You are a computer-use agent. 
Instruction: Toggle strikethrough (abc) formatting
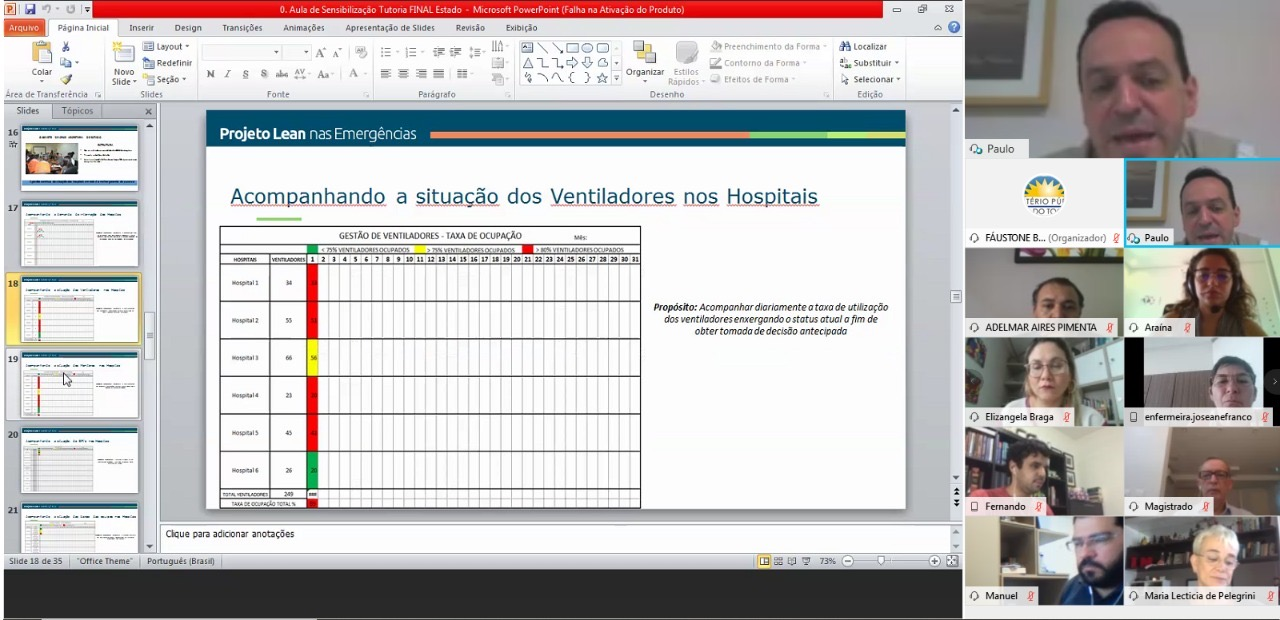(282, 74)
